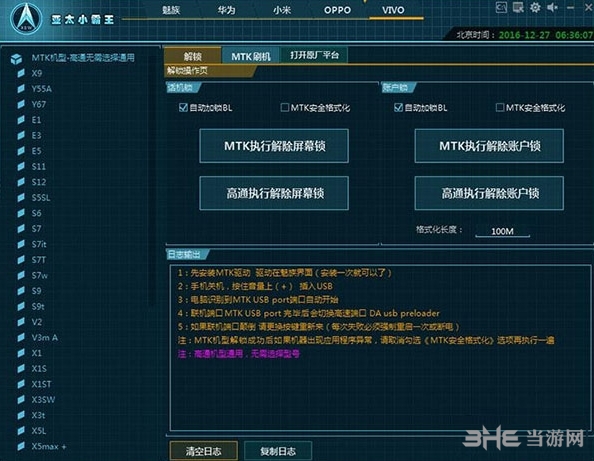
Task: Switch to the 华为 brand tab
Action: (x=226, y=10)
